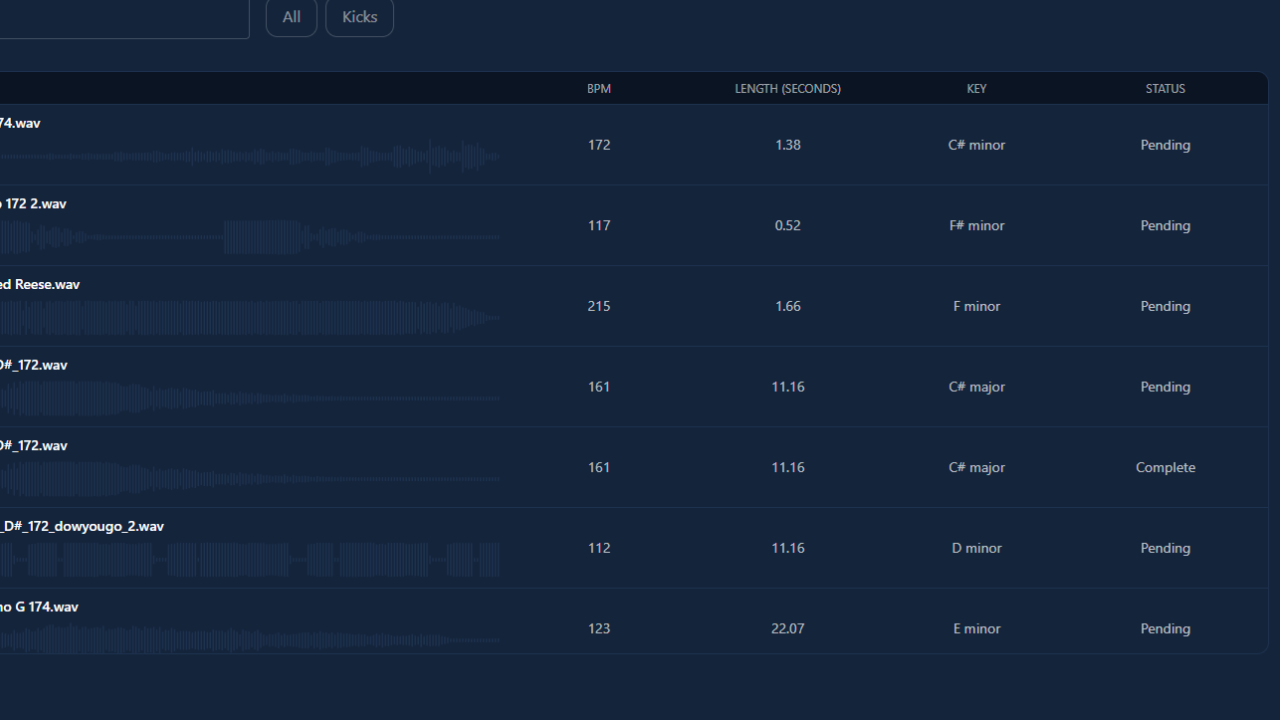Viewport: 1280px width, 720px height.
Task: Select the file name containing dowyougo_2.wav
Action: pyautogui.click(x=82, y=526)
